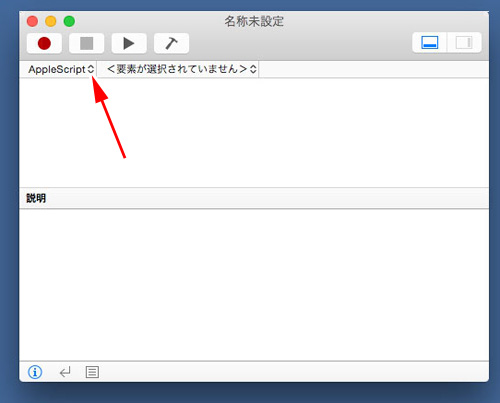Show description via blue info icon
Screen dimensions: 500x403
[35, 372]
